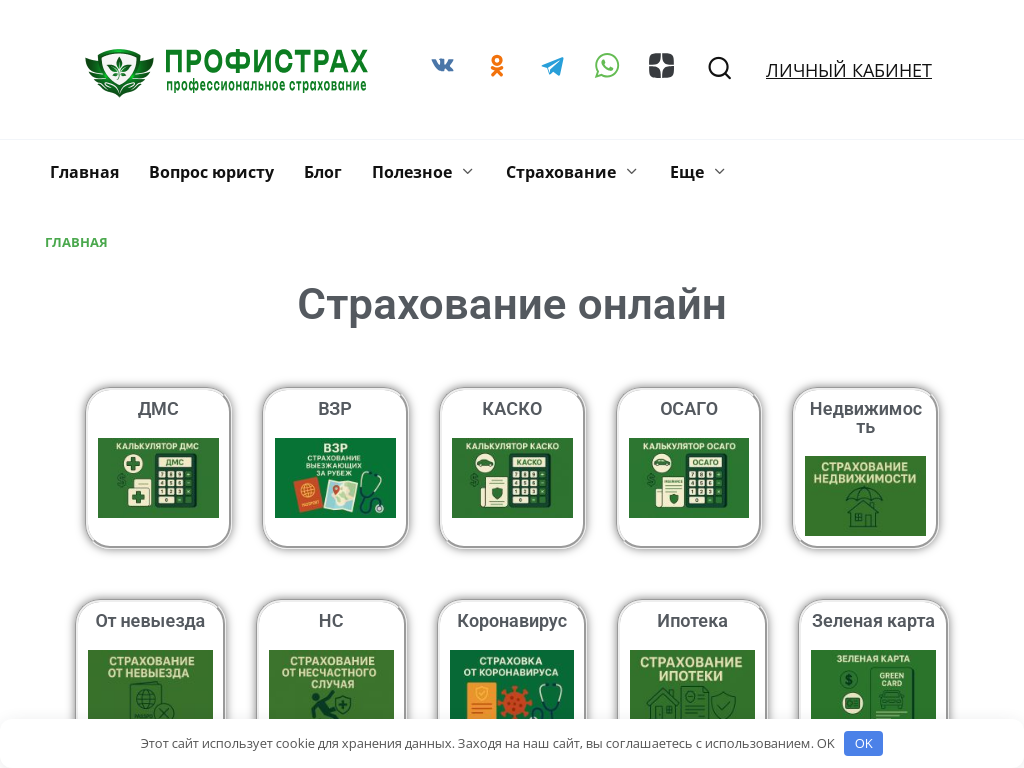This screenshot has width=1024, height=768.
Task: Click the Профистрах shield logo
Action: pyautogui.click(x=120, y=72)
